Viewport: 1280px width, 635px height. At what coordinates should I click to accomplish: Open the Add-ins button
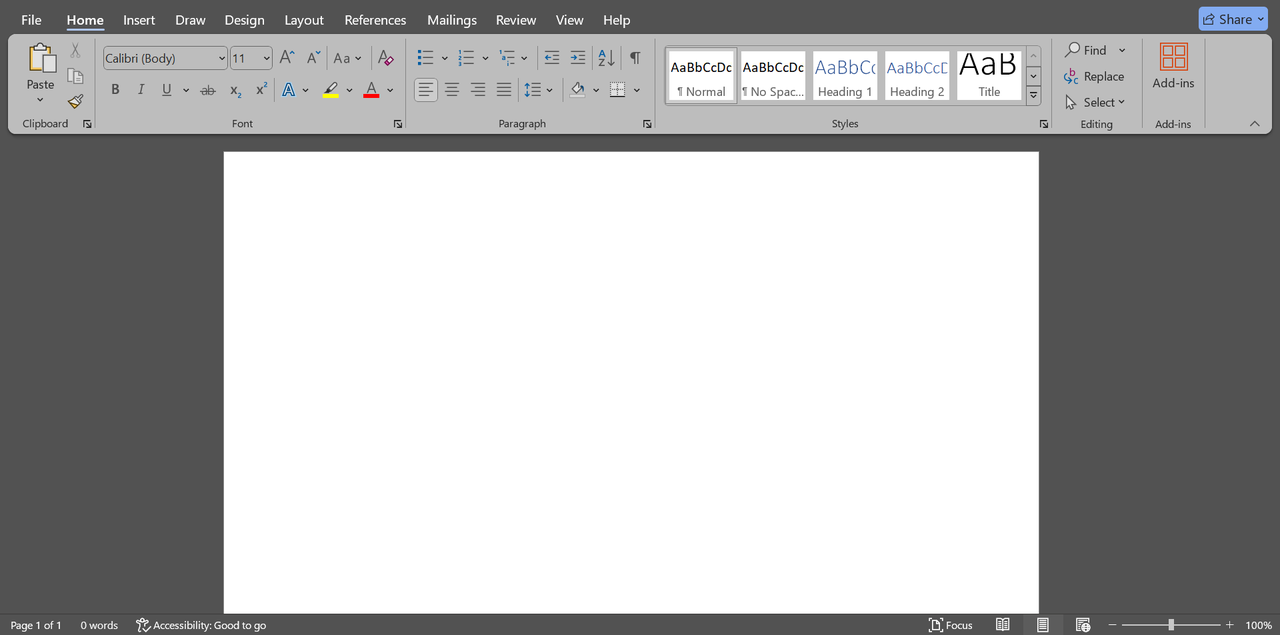[x=1173, y=67]
